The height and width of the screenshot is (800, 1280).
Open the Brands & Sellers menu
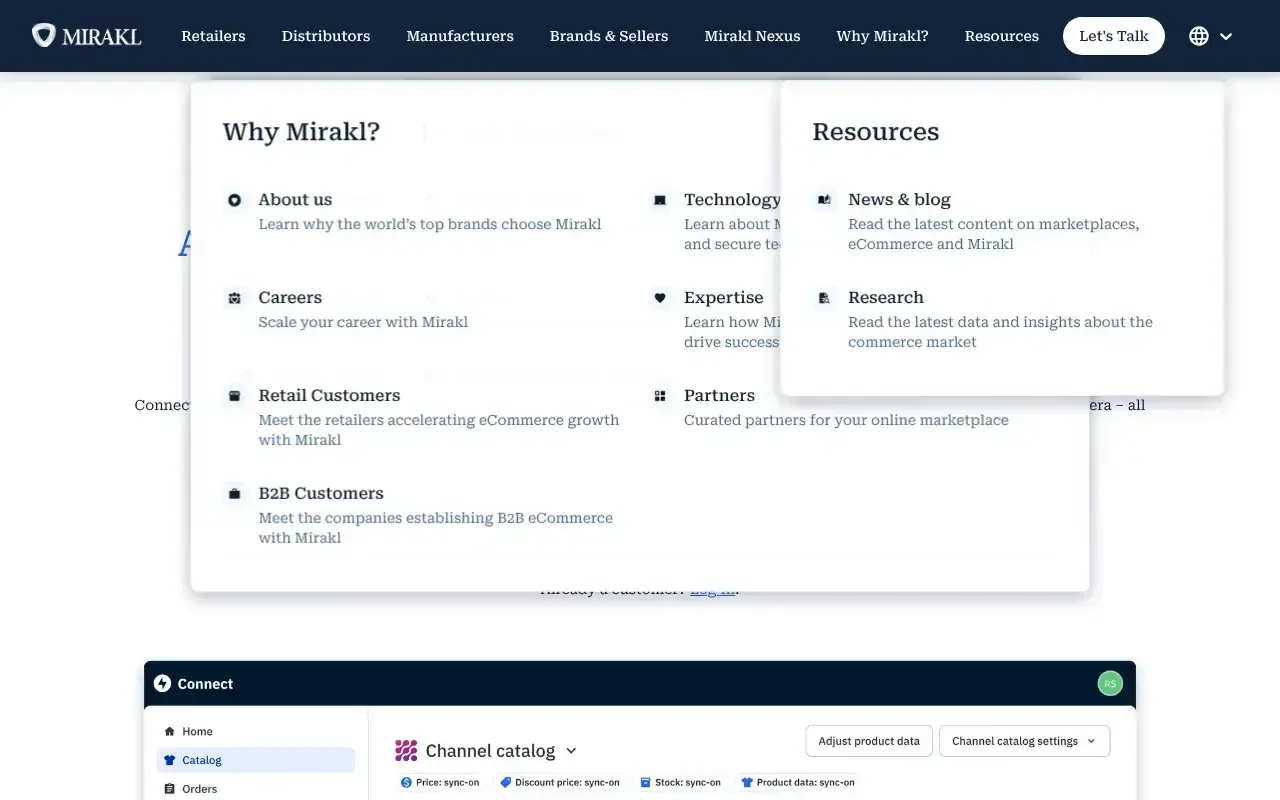point(609,36)
